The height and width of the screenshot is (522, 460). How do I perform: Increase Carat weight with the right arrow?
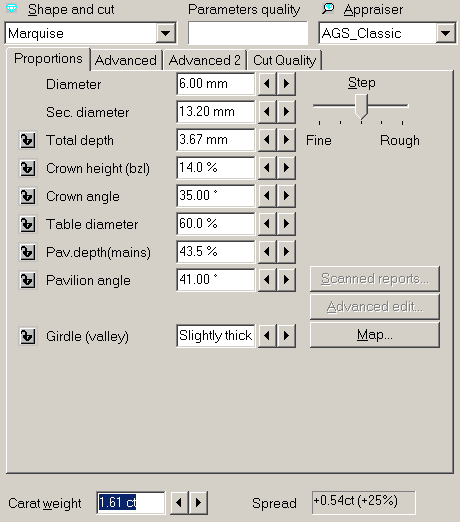click(198, 502)
